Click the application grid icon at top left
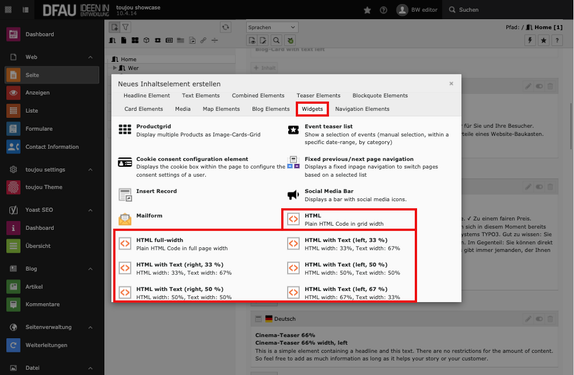The height and width of the screenshot is (375, 574). tap(8, 10)
